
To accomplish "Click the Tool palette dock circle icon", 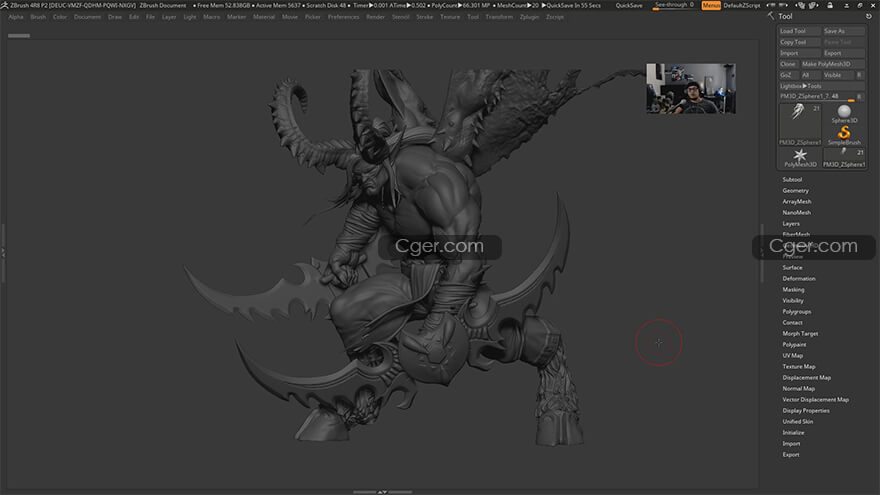I will pos(869,16).
